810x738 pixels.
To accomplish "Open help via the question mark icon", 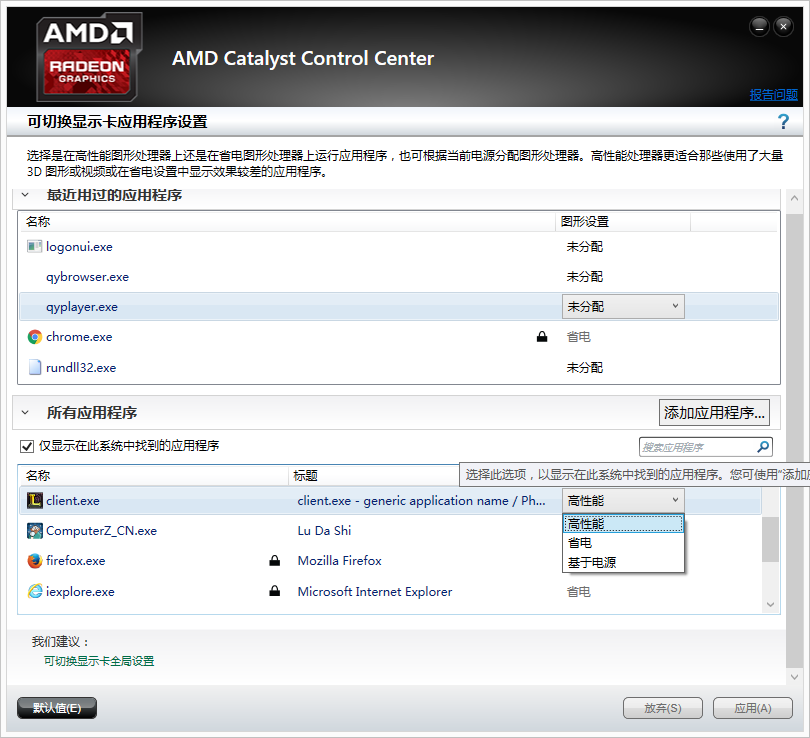I will coord(783,122).
